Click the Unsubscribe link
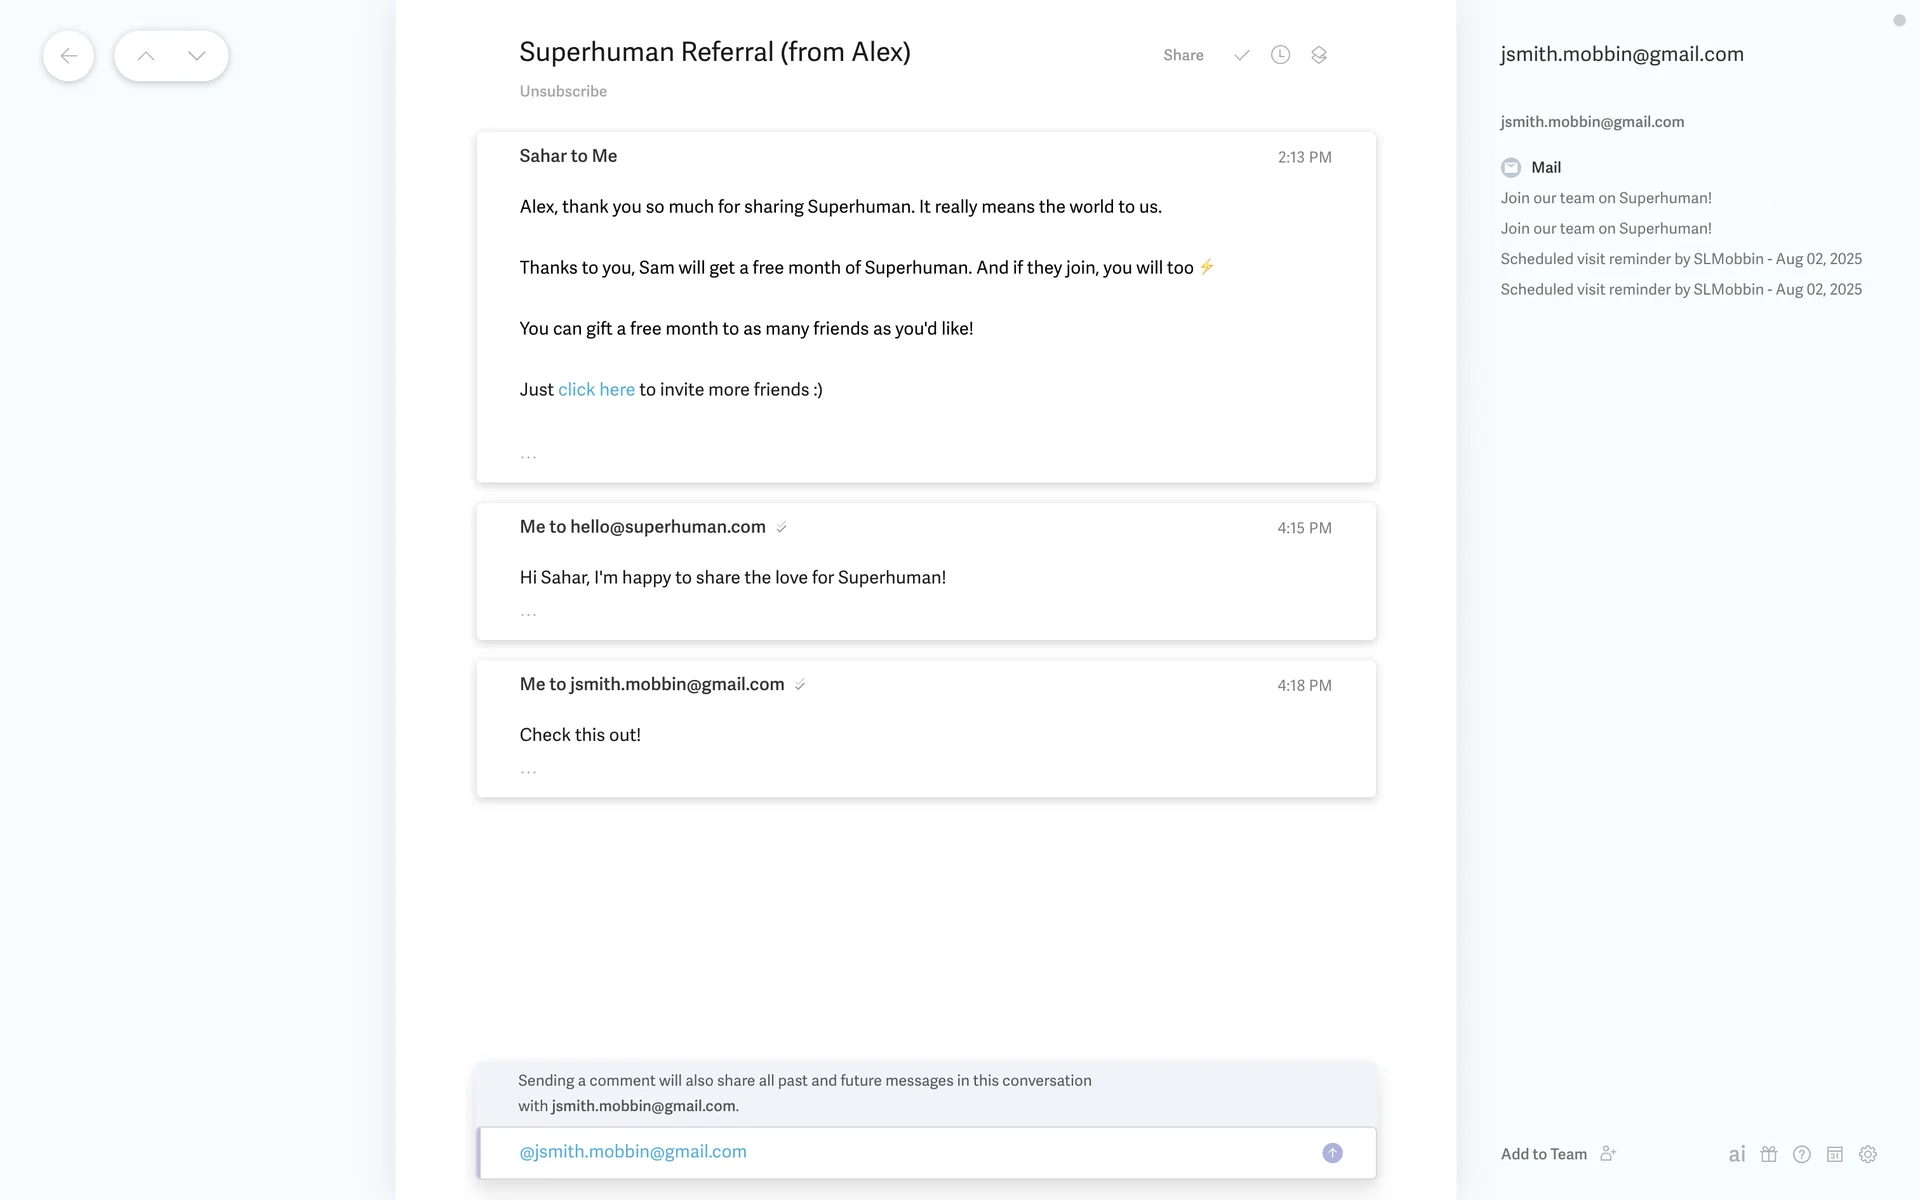 click(563, 91)
